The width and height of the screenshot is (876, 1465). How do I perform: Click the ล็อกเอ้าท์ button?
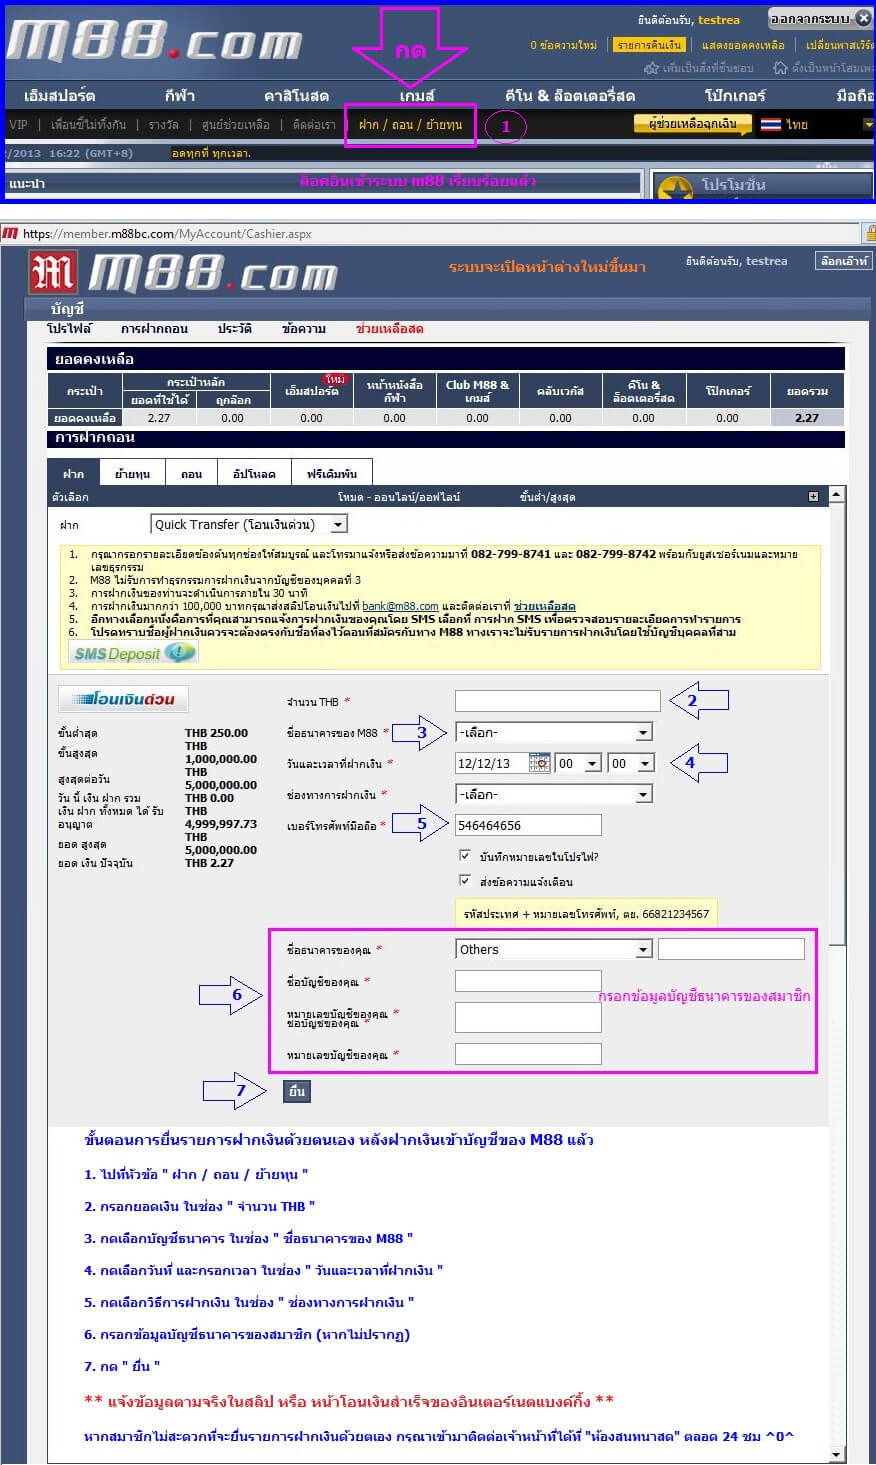[844, 260]
